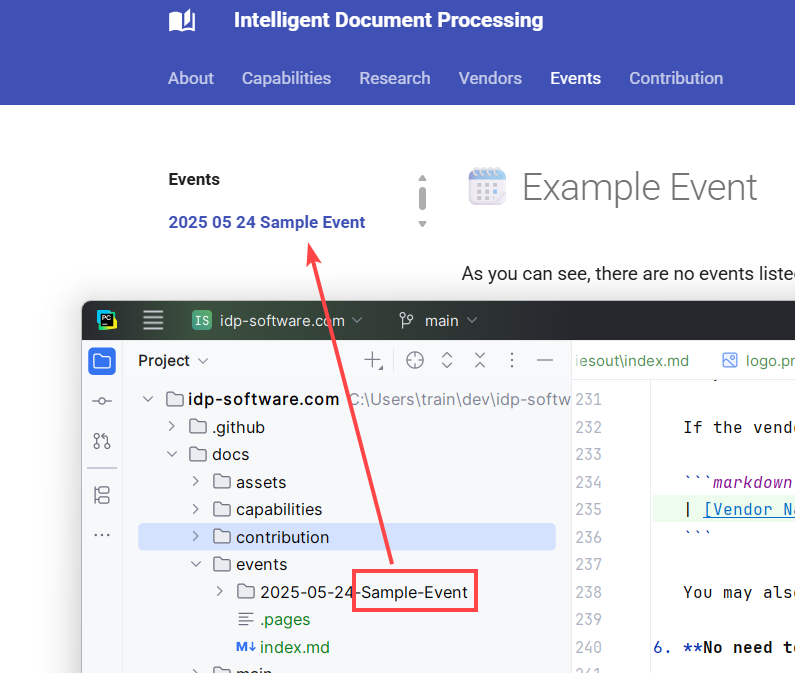The width and height of the screenshot is (795, 673).
Task: Click the markdown code fence label on line 234
Action: [752, 482]
